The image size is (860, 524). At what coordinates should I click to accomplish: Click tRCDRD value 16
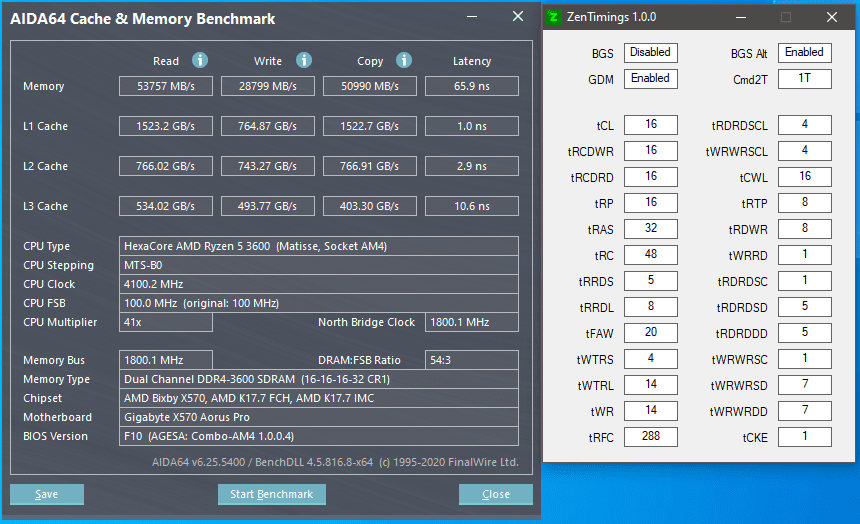click(650, 177)
